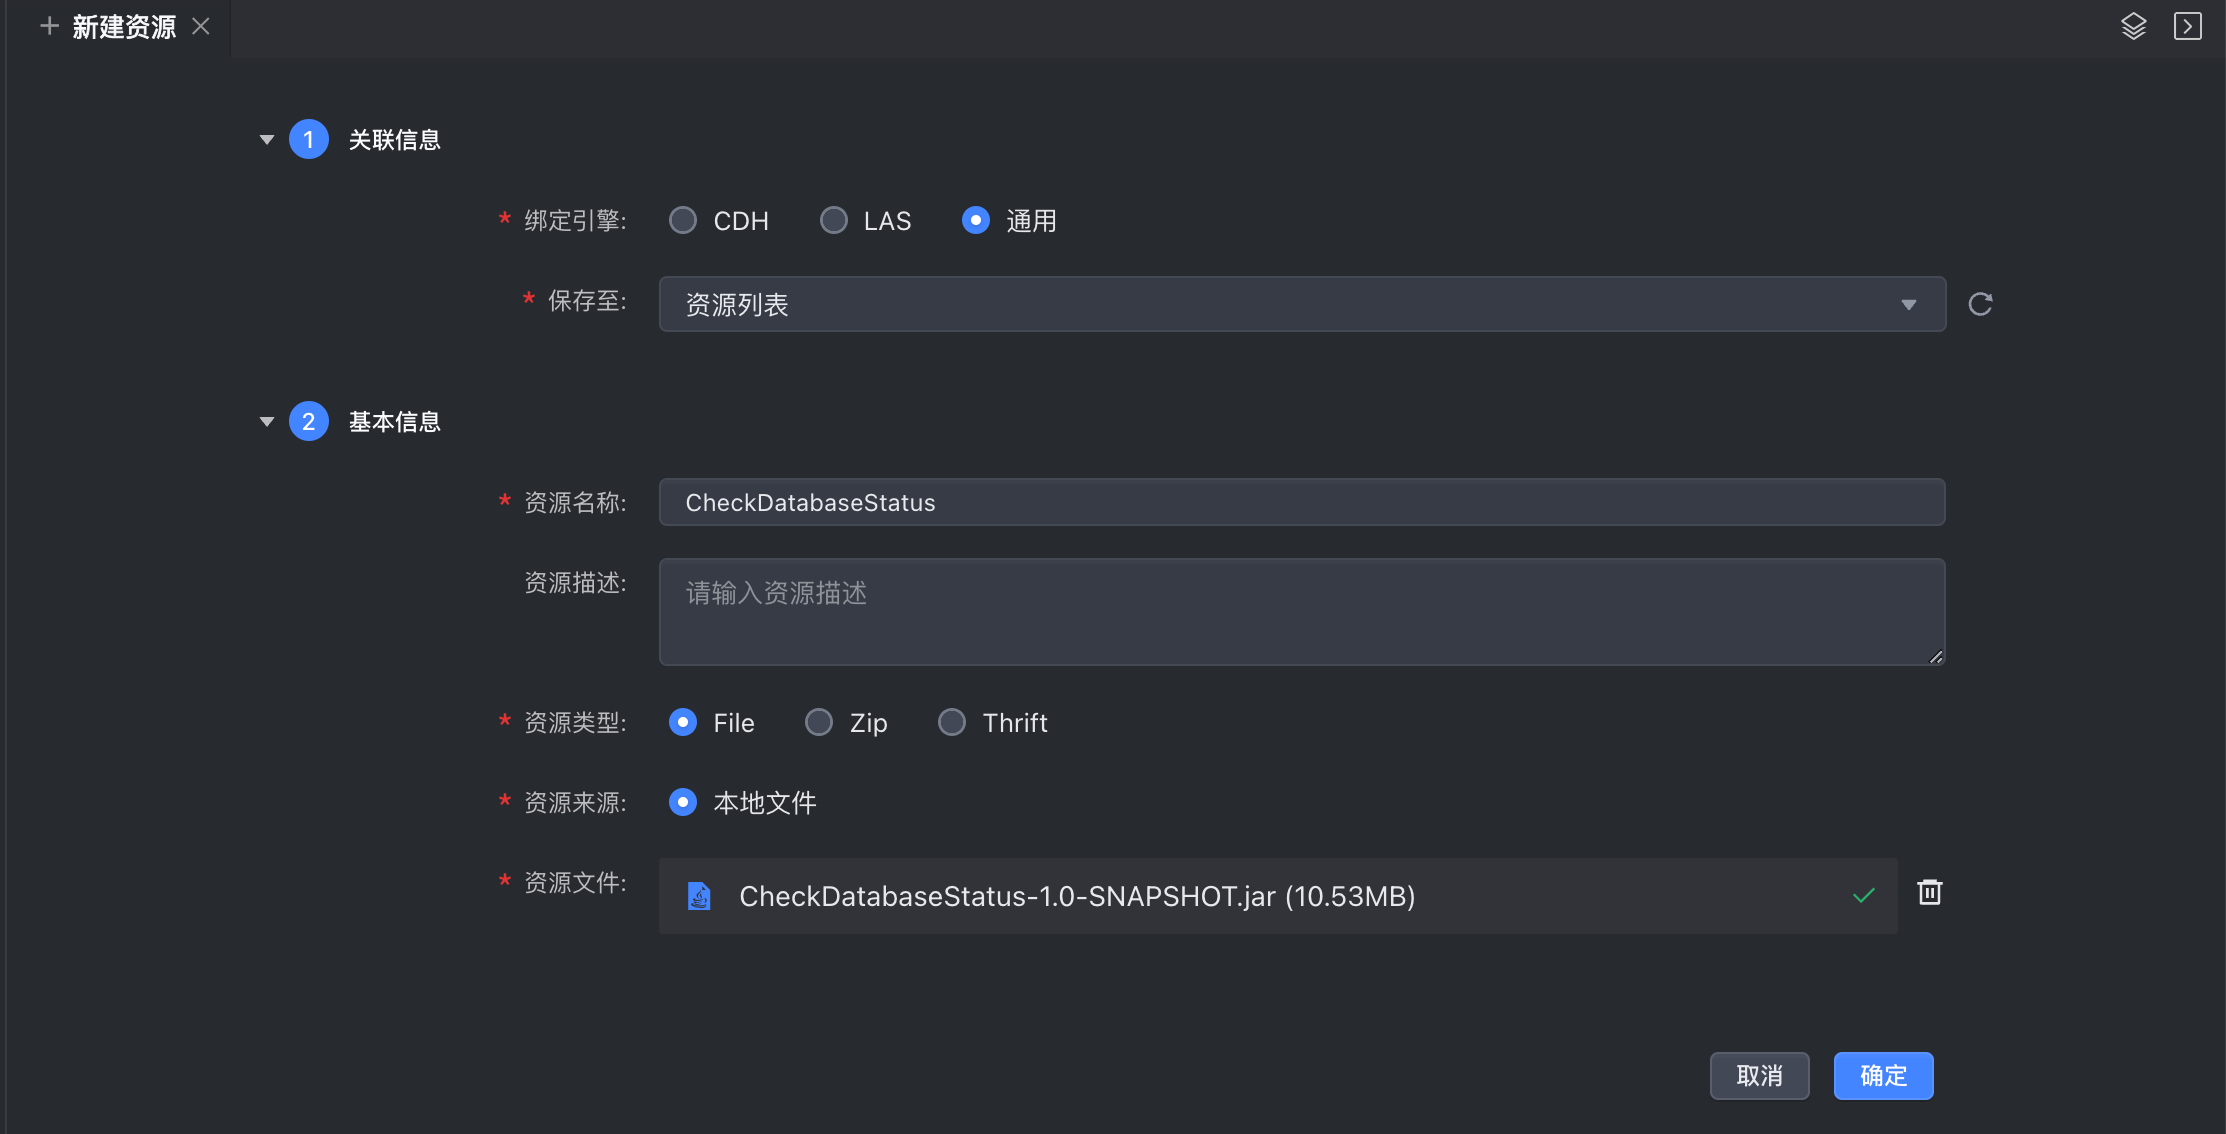The width and height of the screenshot is (2226, 1134).
Task: Click the green upload success checkmark
Action: coord(1863,896)
